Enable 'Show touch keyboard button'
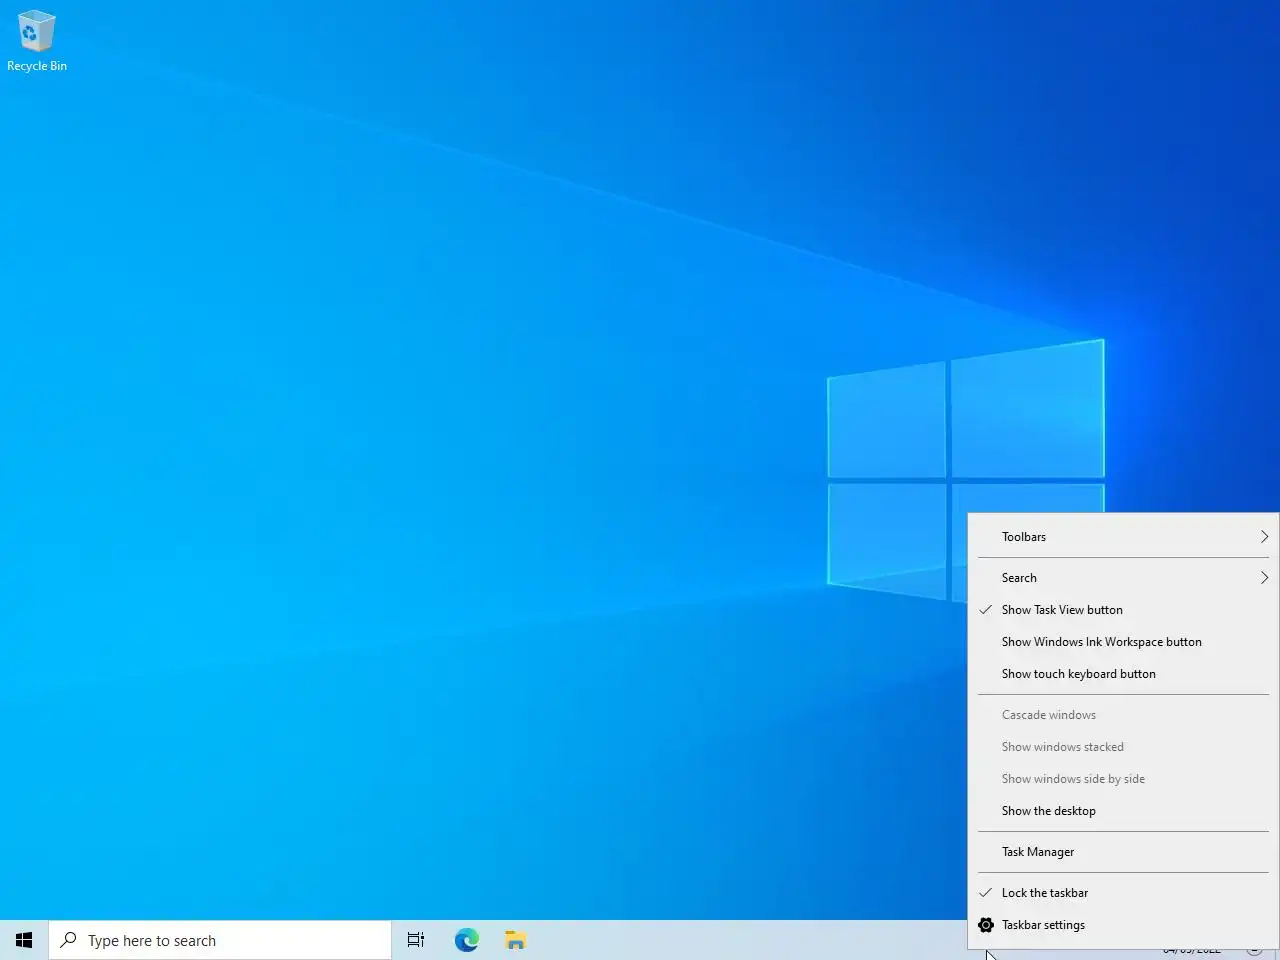Viewport: 1280px width, 960px height. [1123, 674]
